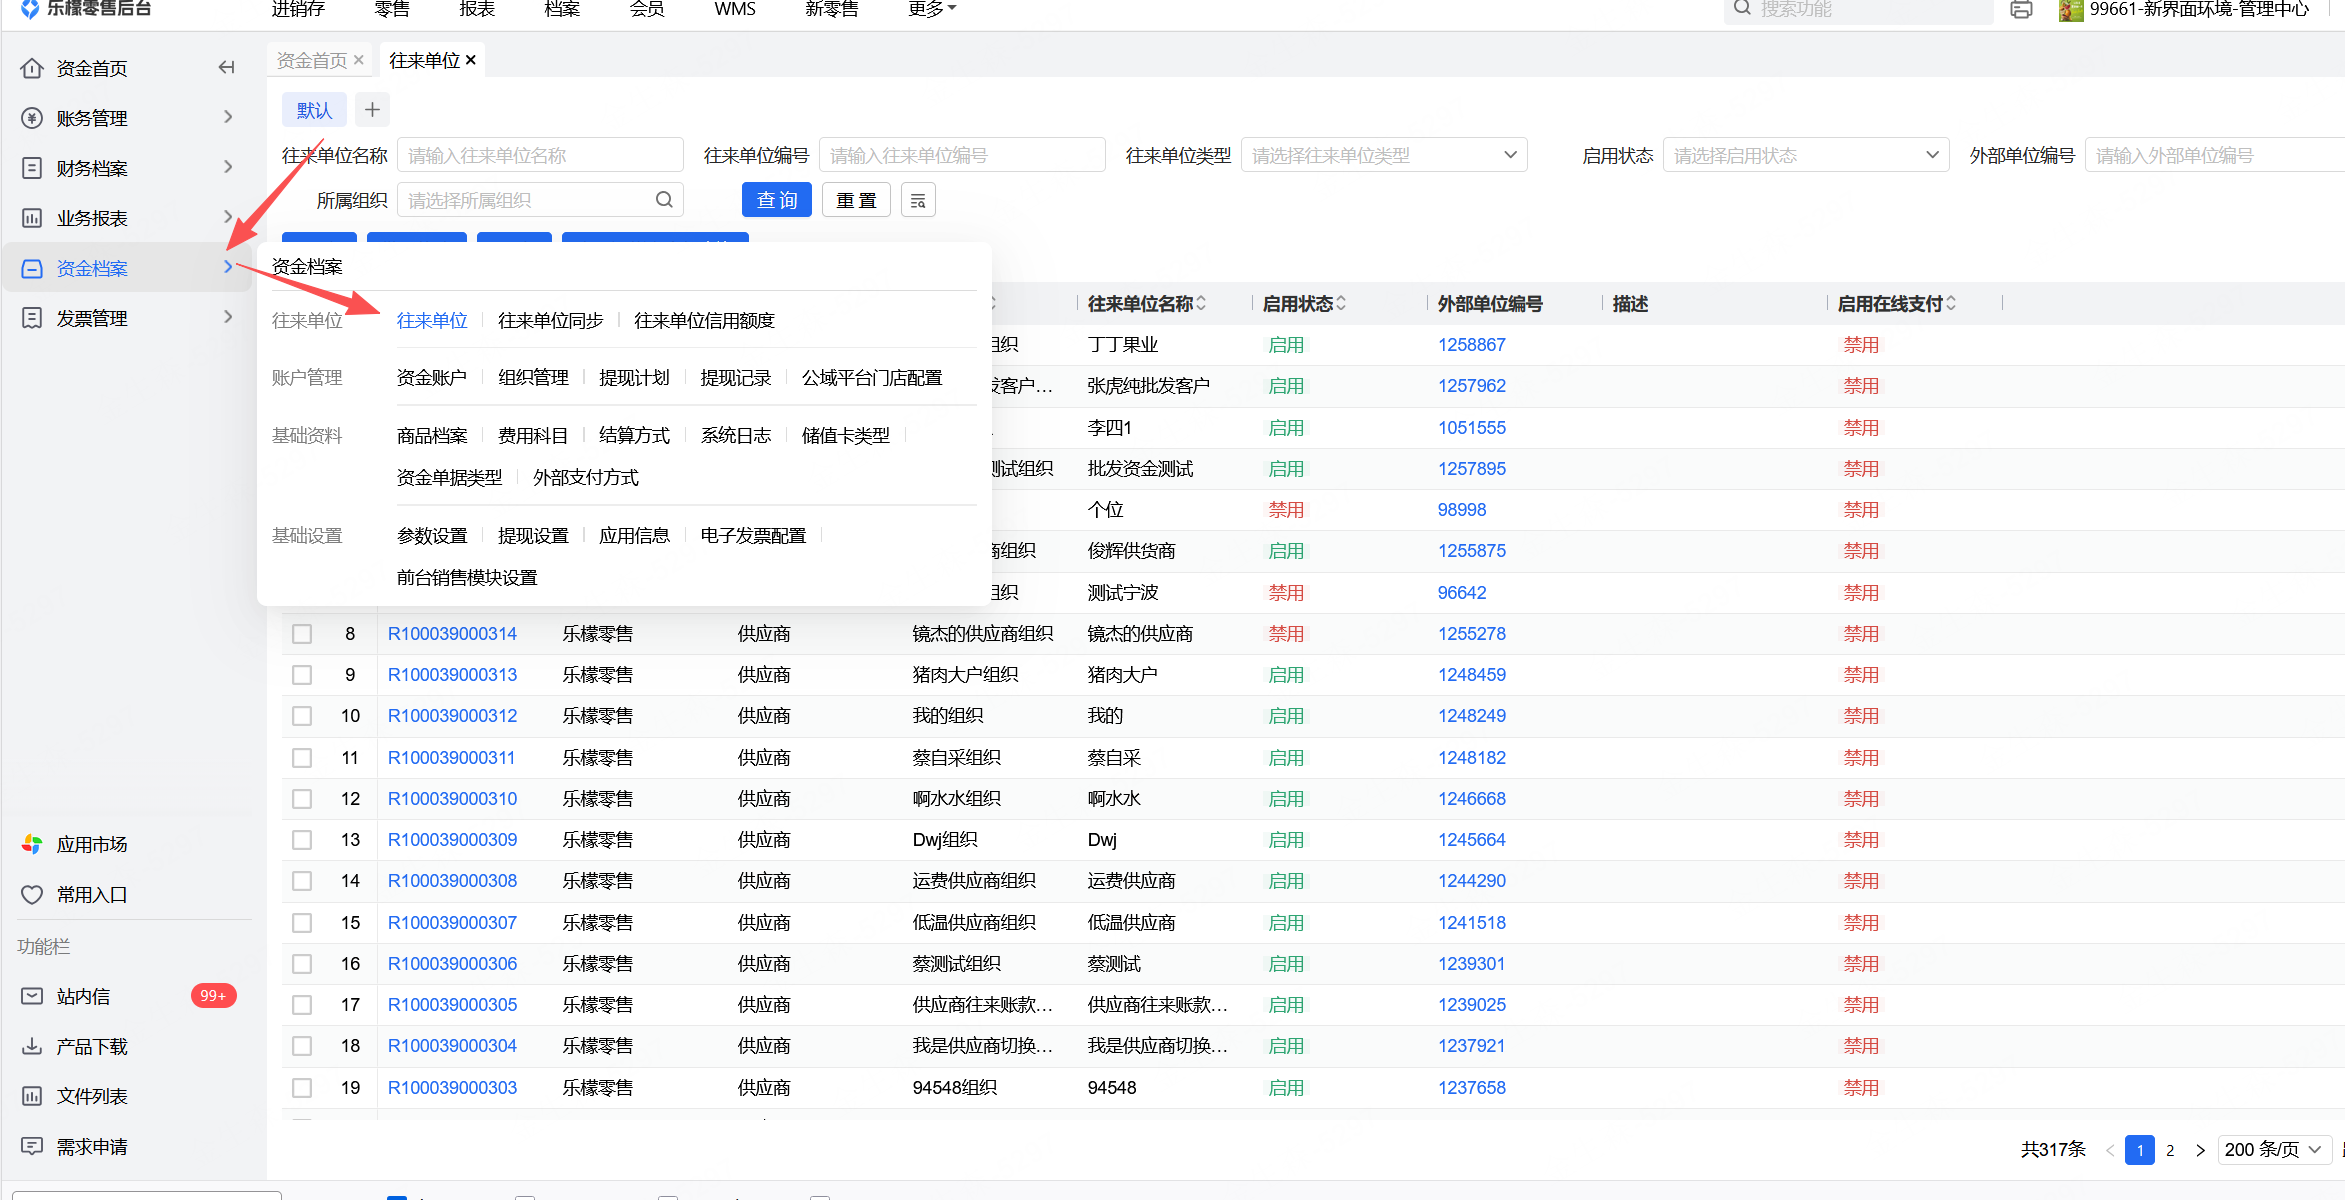Open the 200 条/页 page size dropdown
The width and height of the screenshot is (2345, 1200).
(2273, 1150)
